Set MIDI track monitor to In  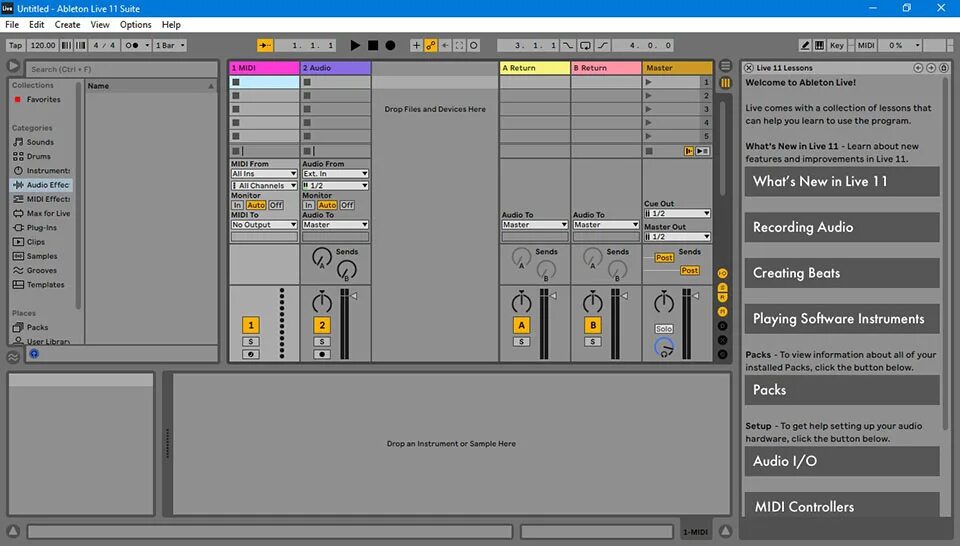237,205
